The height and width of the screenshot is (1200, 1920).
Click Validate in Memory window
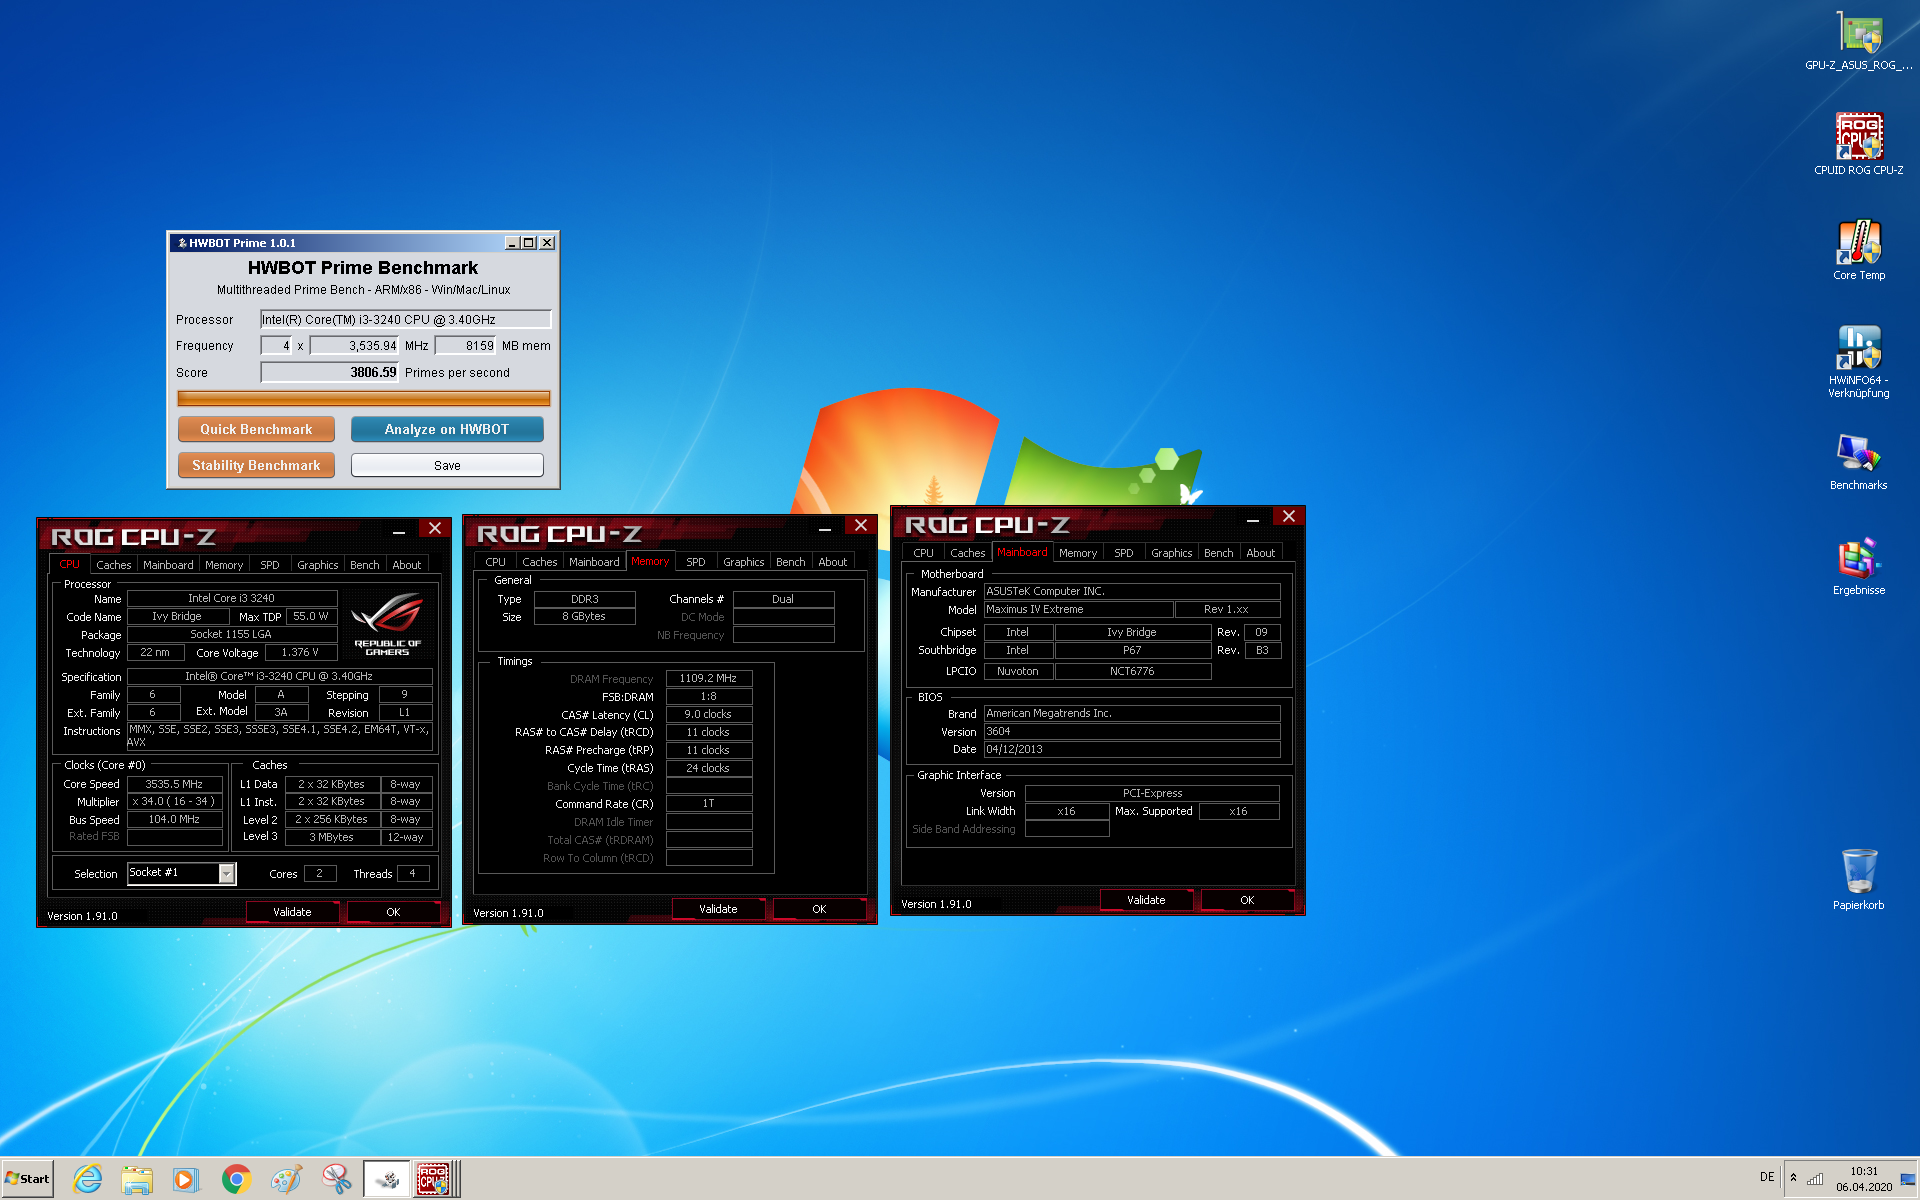(718, 909)
